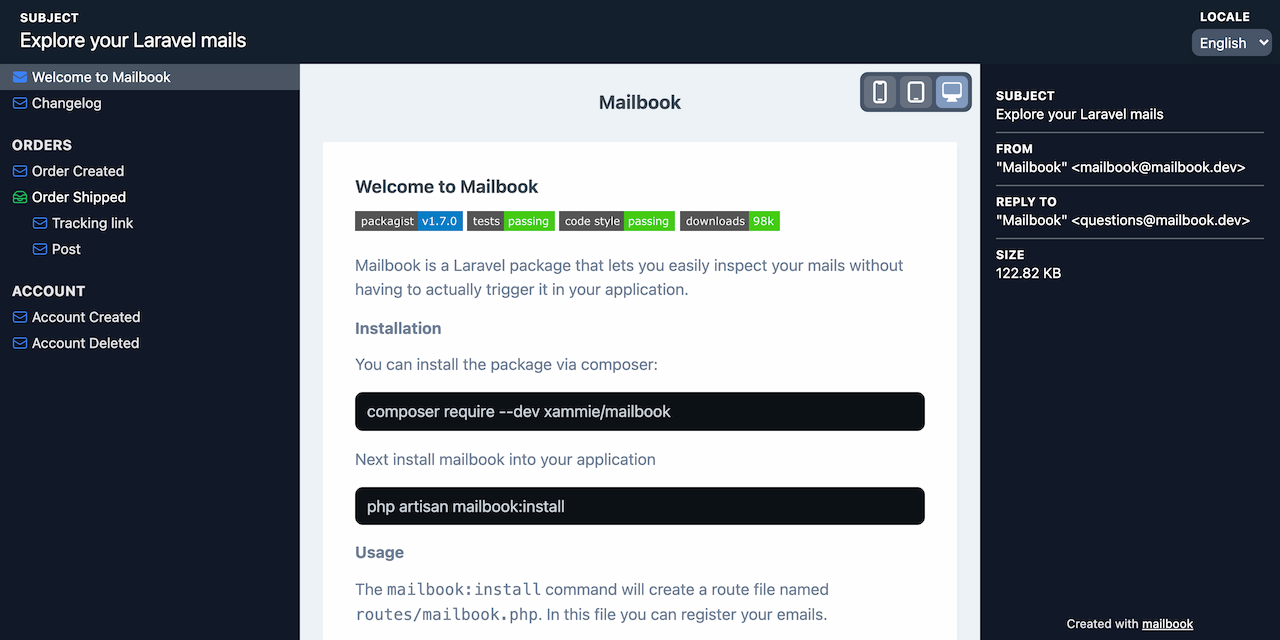Click envelope icon beside Order Created

pos(20,171)
